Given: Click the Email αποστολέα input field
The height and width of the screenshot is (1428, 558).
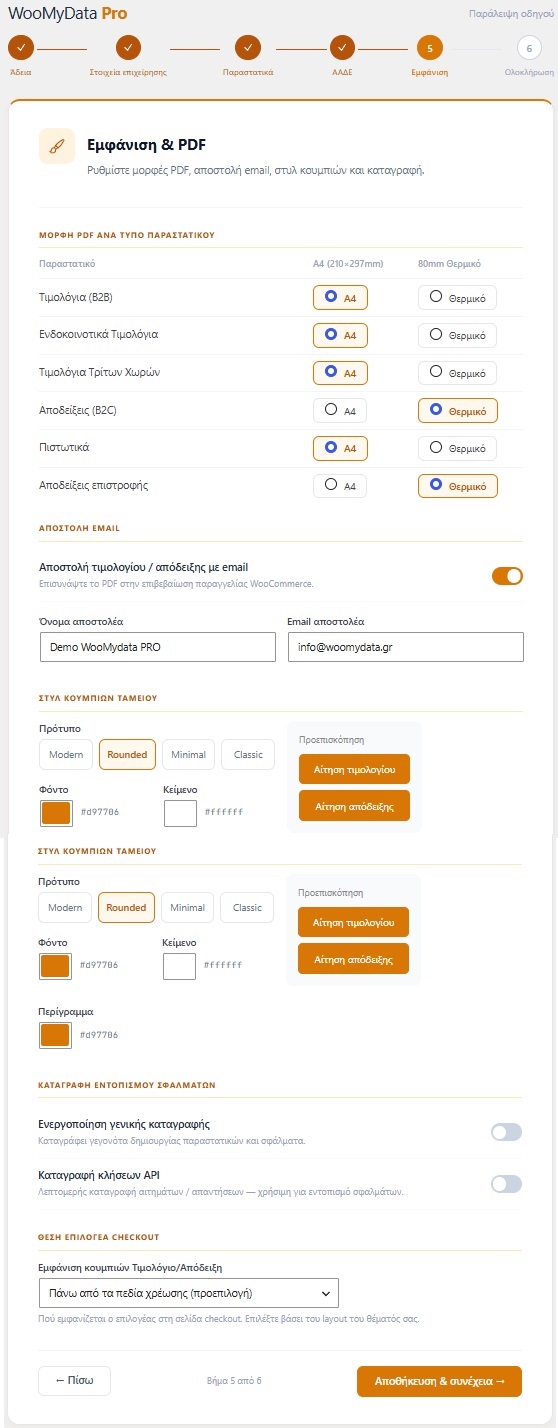Looking at the screenshot, I should click(x=405, y=647).
